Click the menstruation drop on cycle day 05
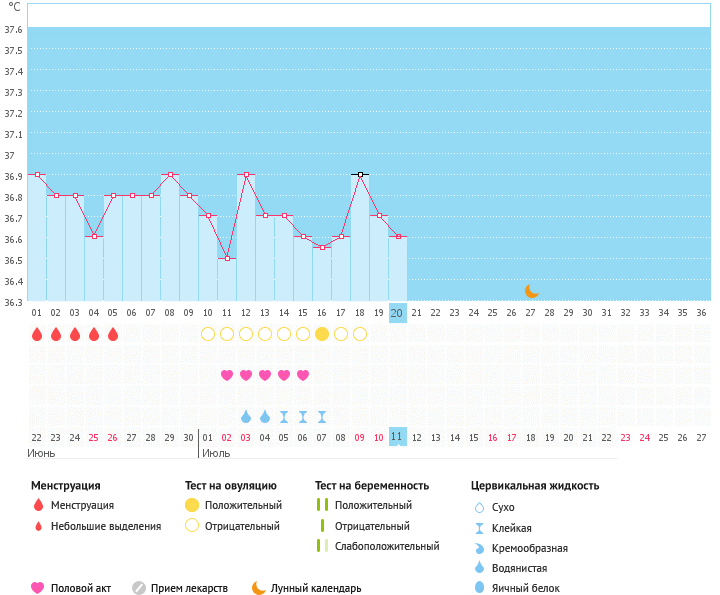The width and height of the screenshot is (720, 595). click(113, 334)
